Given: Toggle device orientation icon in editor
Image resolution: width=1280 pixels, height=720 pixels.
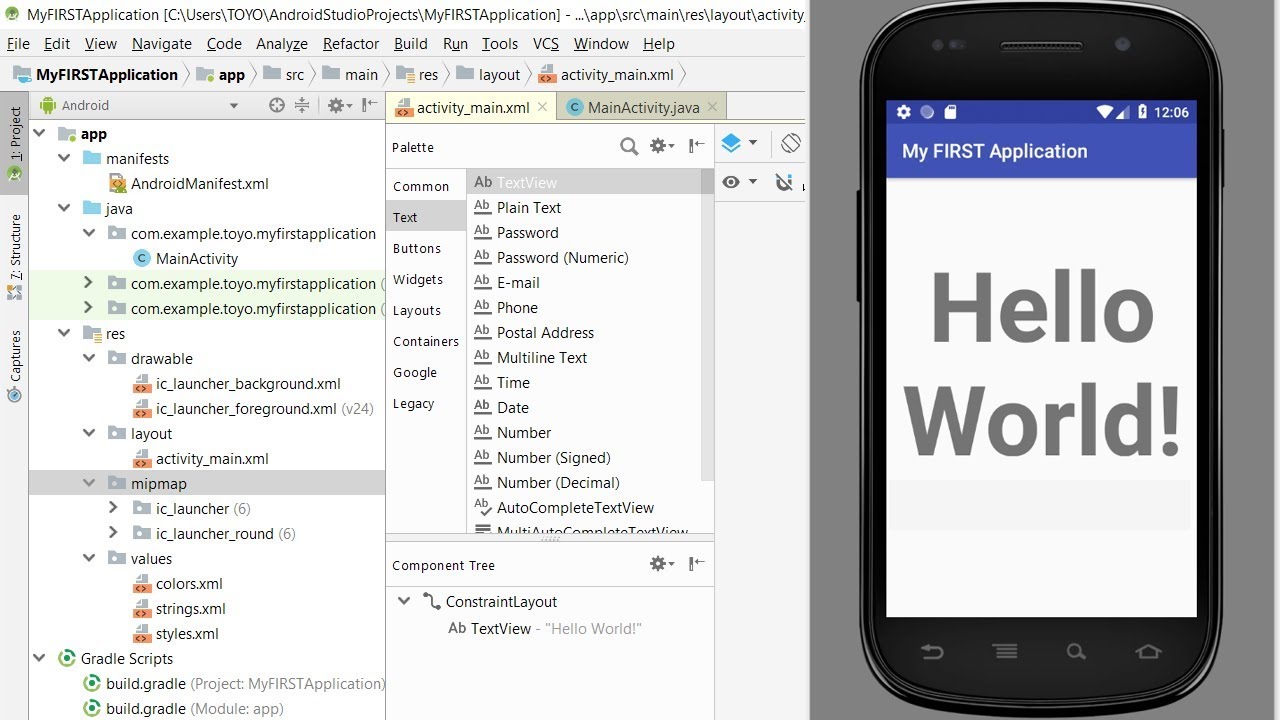Looking at the screenshot, I should tap(791, 143).
